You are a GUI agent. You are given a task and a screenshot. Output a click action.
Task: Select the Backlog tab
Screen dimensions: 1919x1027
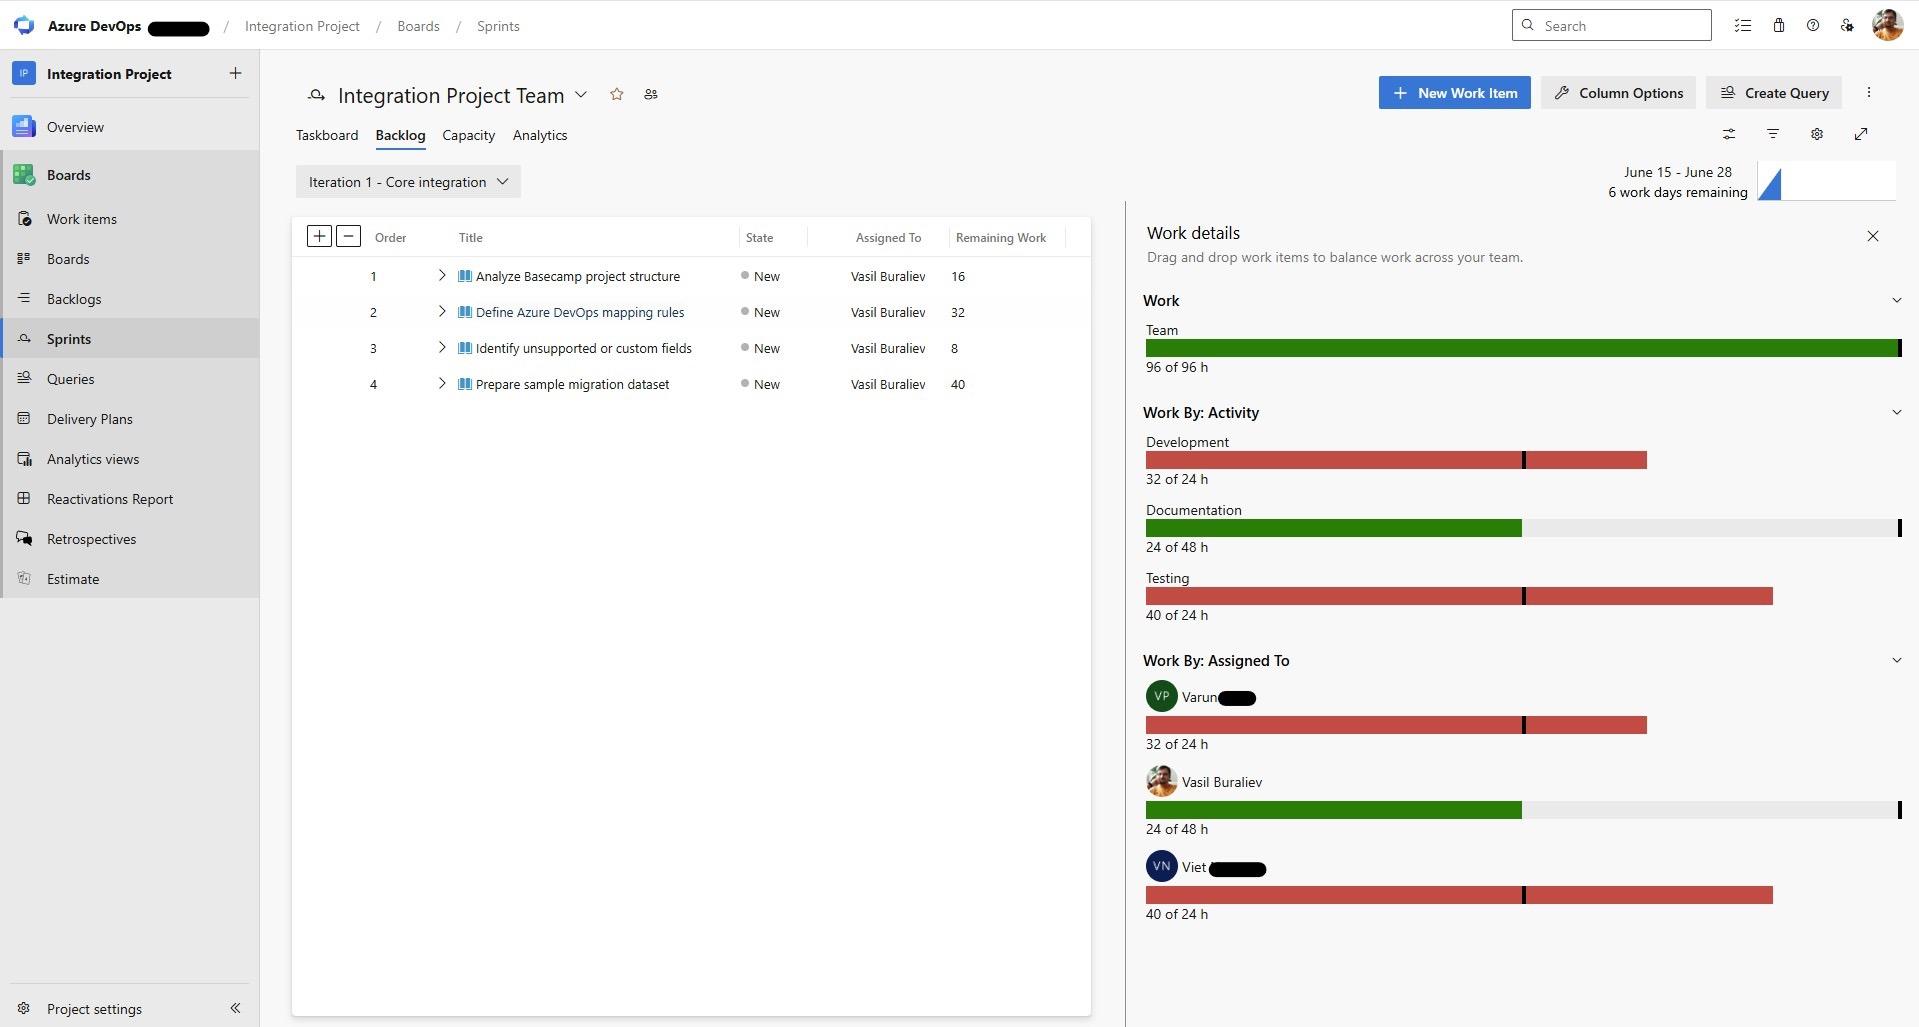(400, 135)
